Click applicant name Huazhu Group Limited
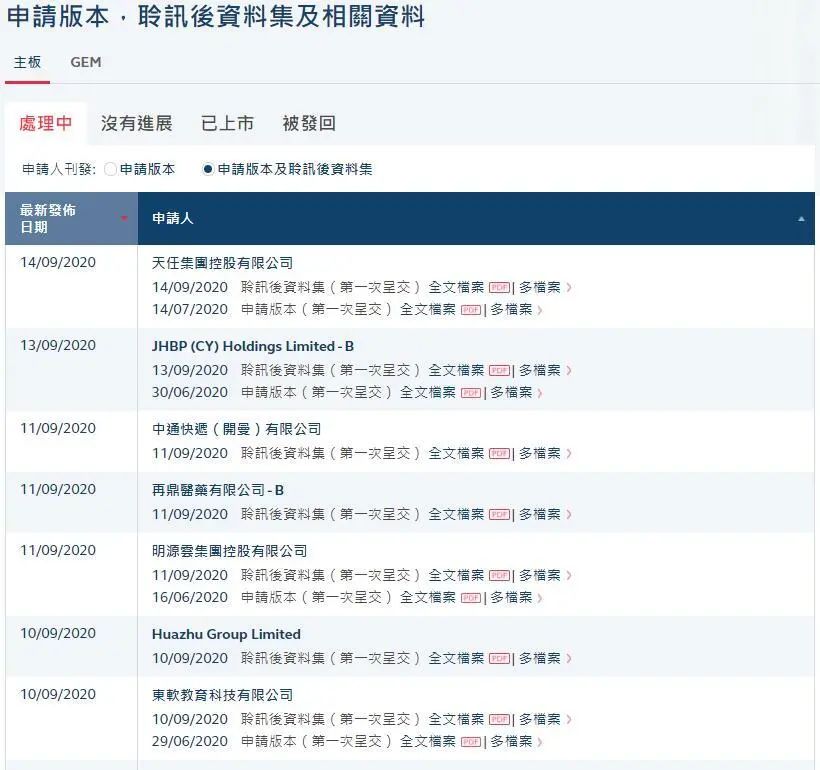The image size is (820, 770). [226, 634]
